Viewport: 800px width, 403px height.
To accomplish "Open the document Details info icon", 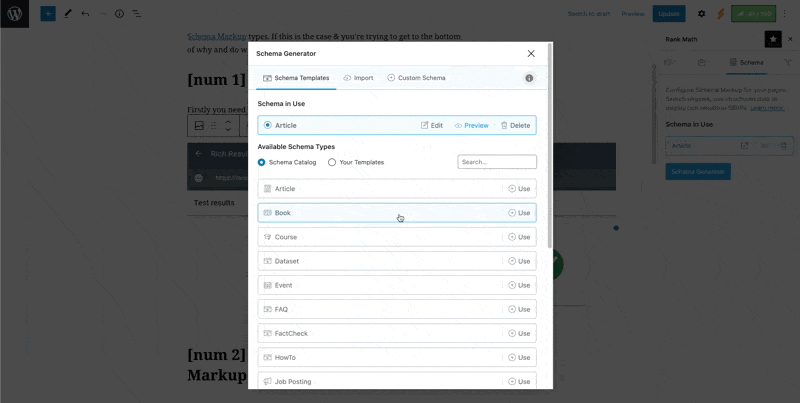I will pyautogui.click(x=119, y=14).
